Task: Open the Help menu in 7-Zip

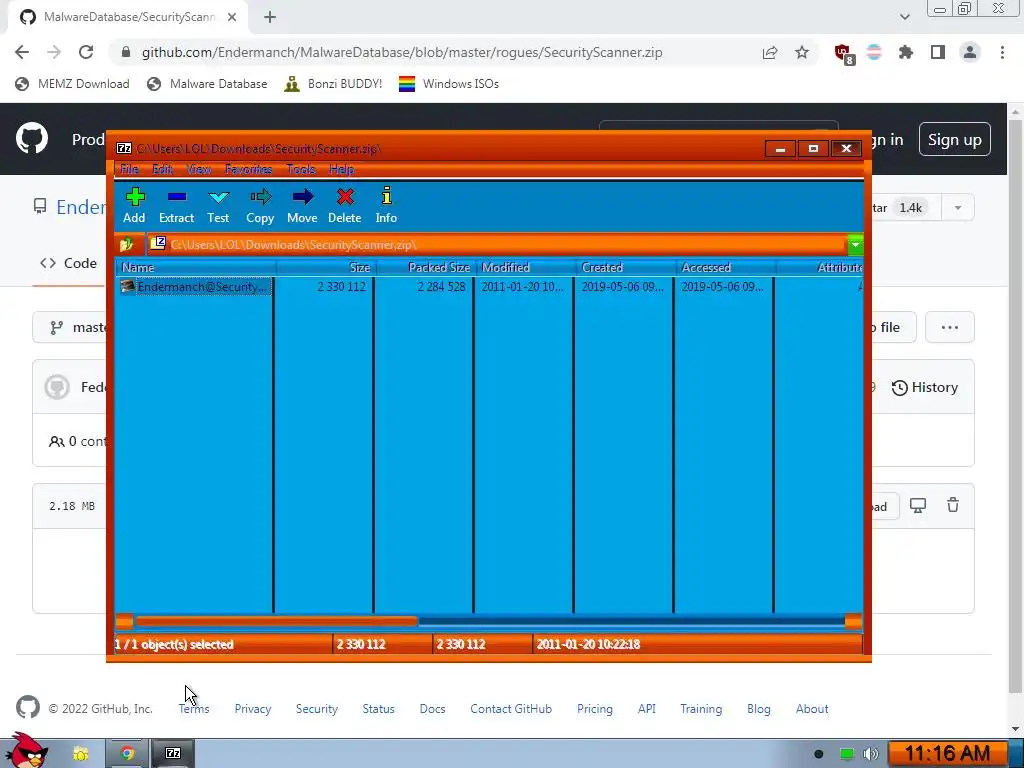Action: (342, 169)
